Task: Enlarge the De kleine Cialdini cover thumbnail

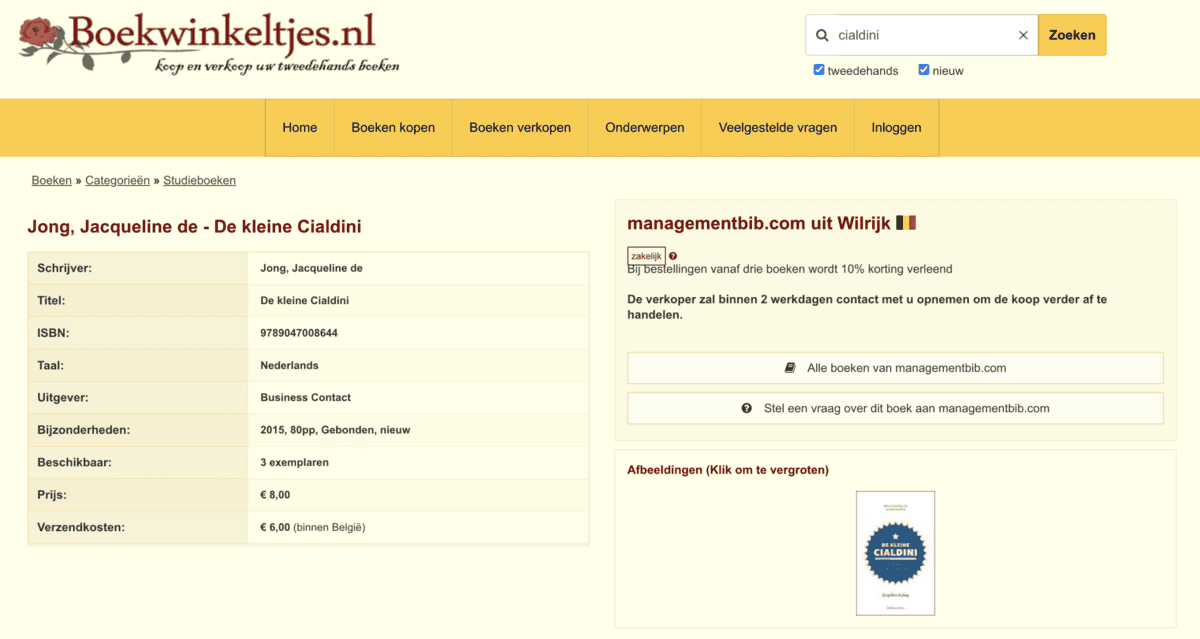Action: tap(895, 553)
